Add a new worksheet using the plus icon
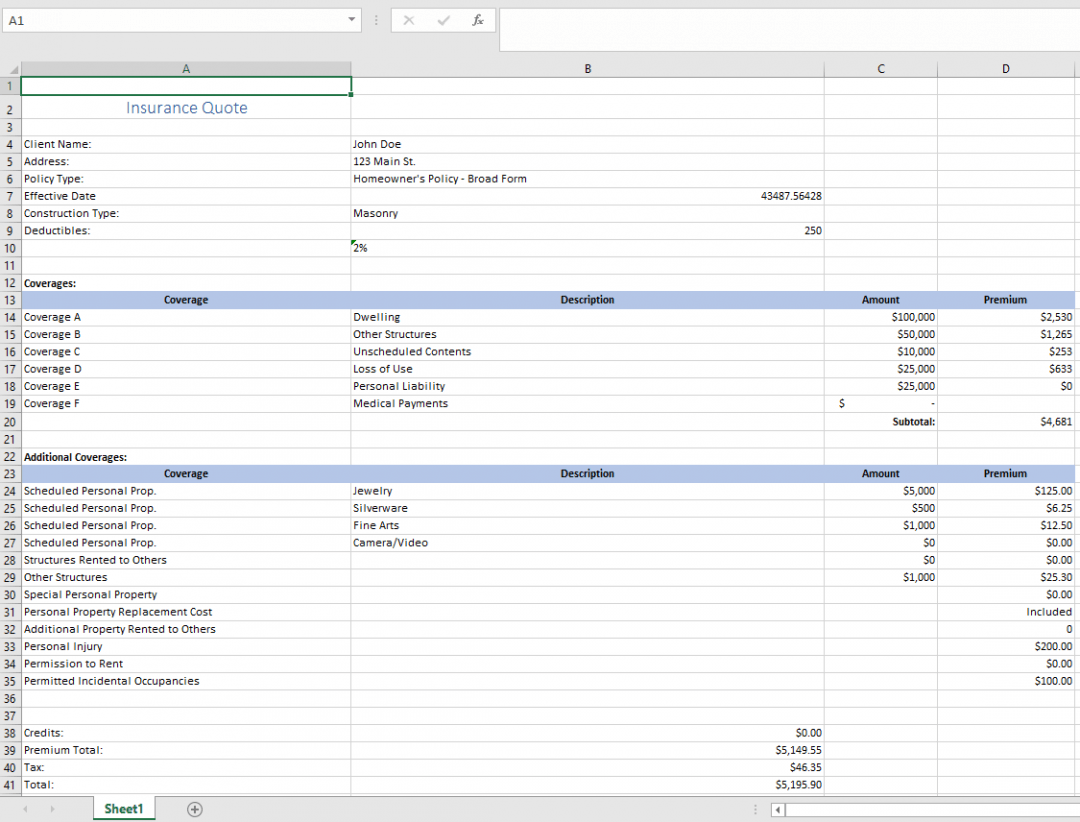1080x822 pixels. pyautogui.click(x=194, y=808)
